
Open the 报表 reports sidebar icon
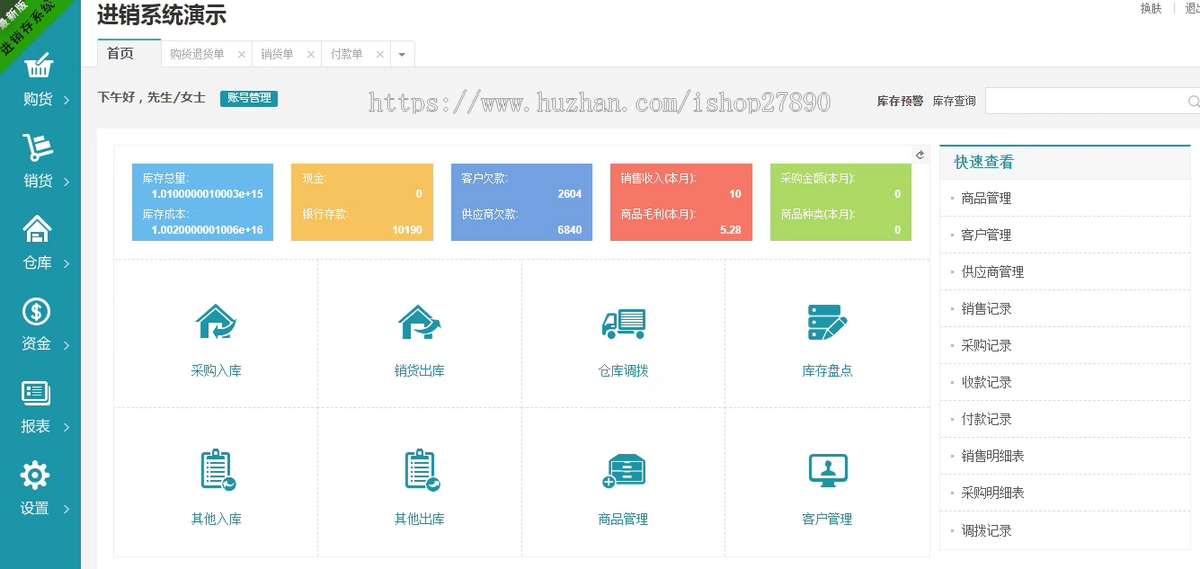pyautogui.click(x=37, y=394)
